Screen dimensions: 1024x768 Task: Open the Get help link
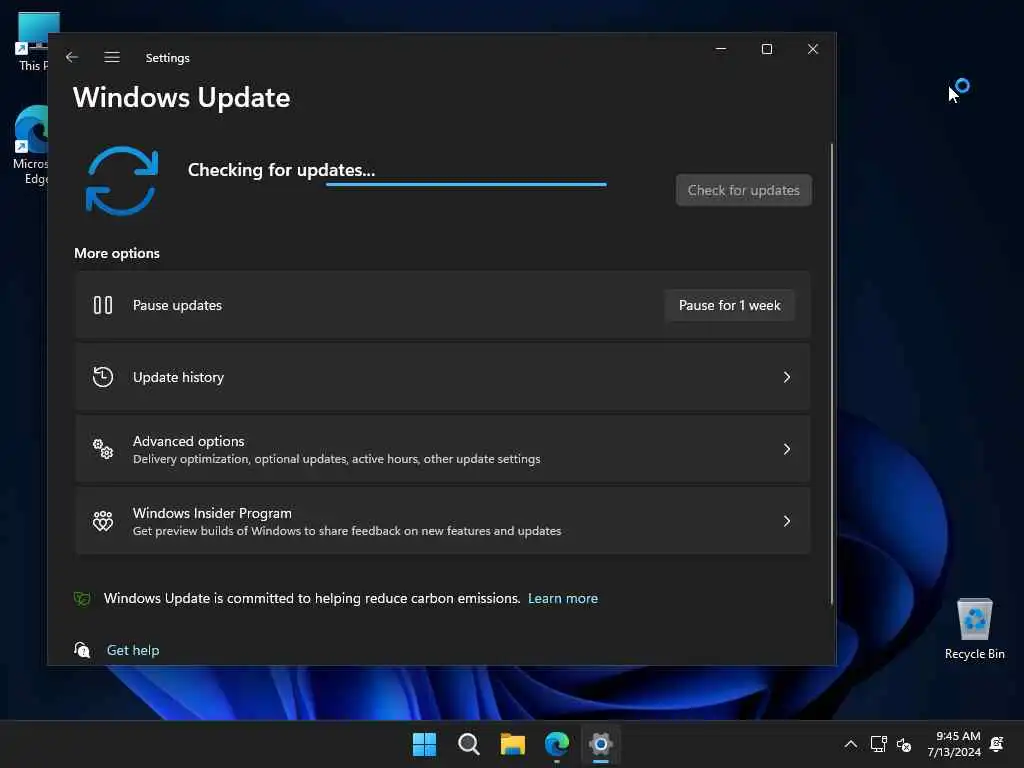[x=133, y=650]
